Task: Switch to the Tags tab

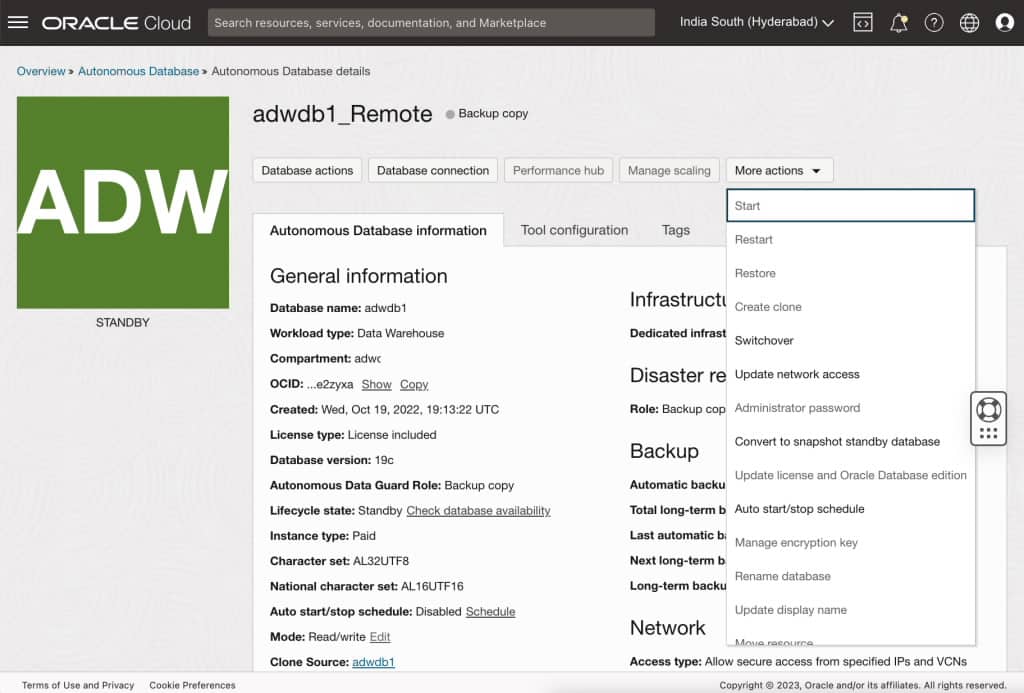Action: (x=675, y=230)
